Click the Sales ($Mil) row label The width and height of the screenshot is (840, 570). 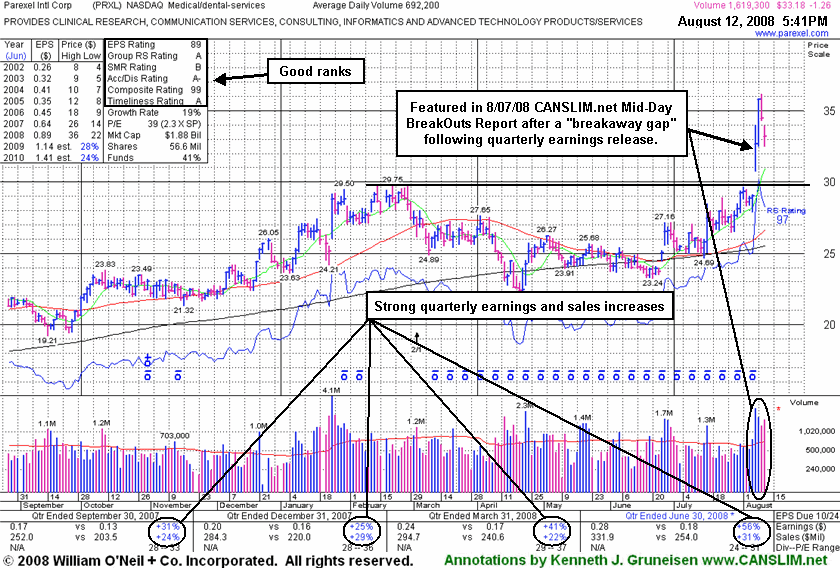pyautogui.click(x=803, y=537)
